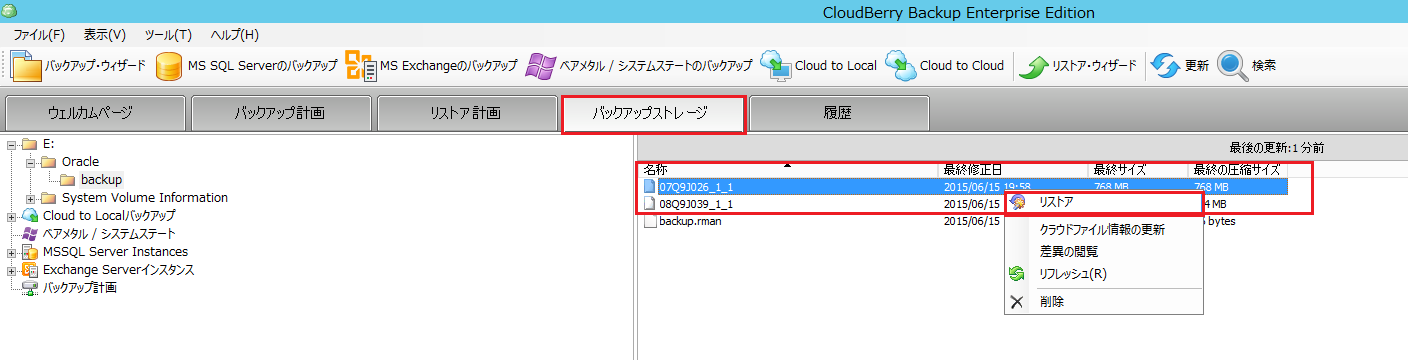Sort the file list by 名称 column
Viewport: 1408px width, 360px height.
[x=789, y=170]
